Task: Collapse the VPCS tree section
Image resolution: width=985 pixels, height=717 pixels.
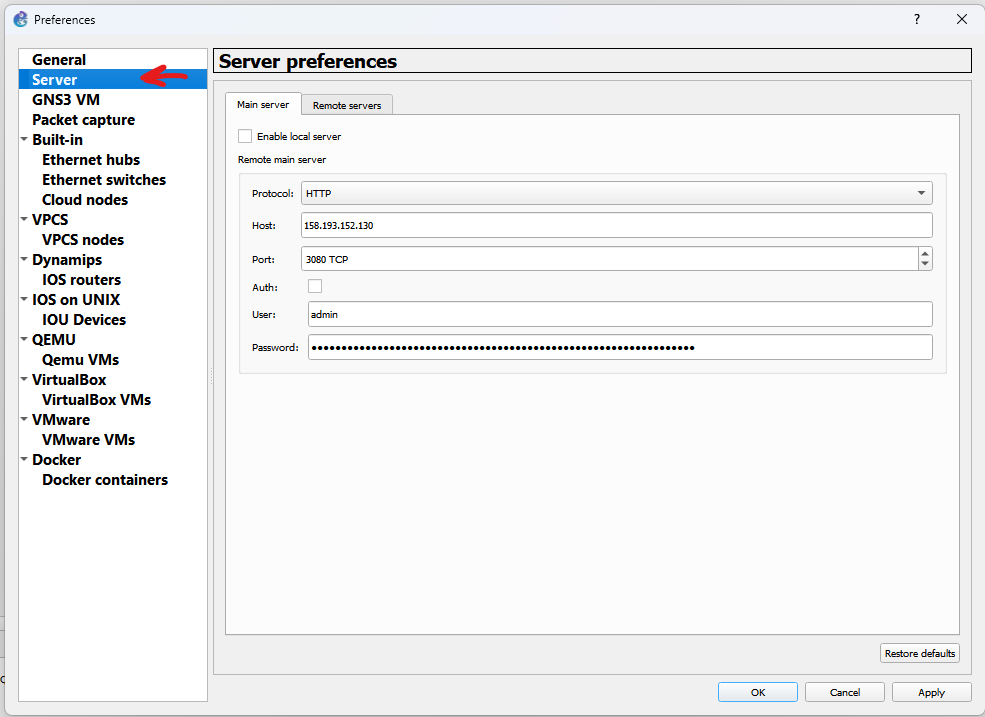Action: pos(24,219)
